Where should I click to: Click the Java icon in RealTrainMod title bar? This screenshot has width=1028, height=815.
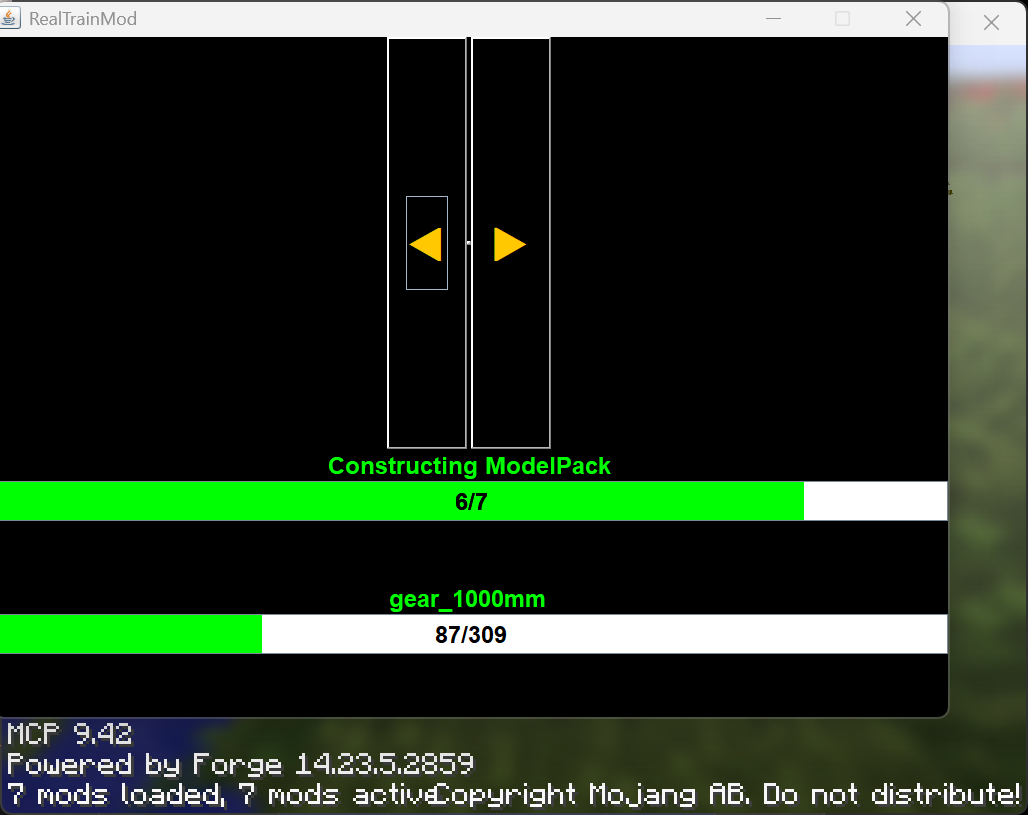tap(9, 18)
